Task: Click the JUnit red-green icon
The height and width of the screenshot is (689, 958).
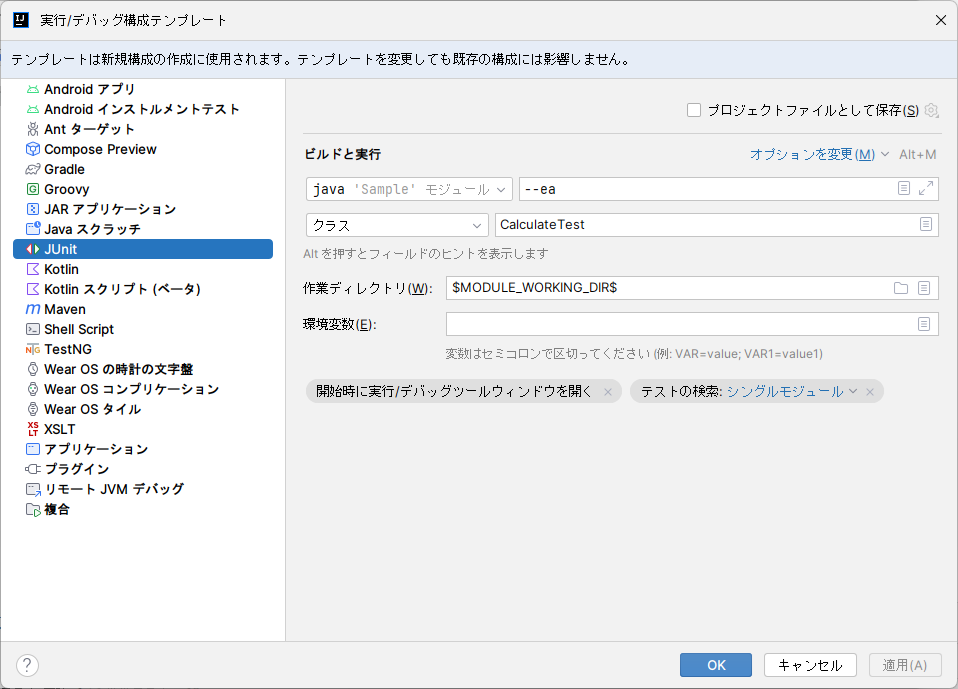Action: 33,249
